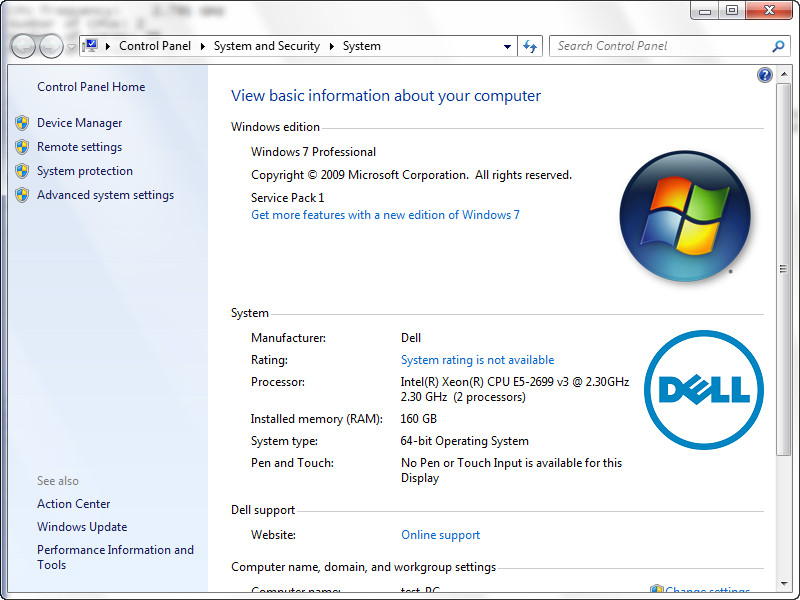Click the scrollbar down arrow
The height and width of the screenshot is (600, 800).
pyautogui.click(x=784, y=584)
